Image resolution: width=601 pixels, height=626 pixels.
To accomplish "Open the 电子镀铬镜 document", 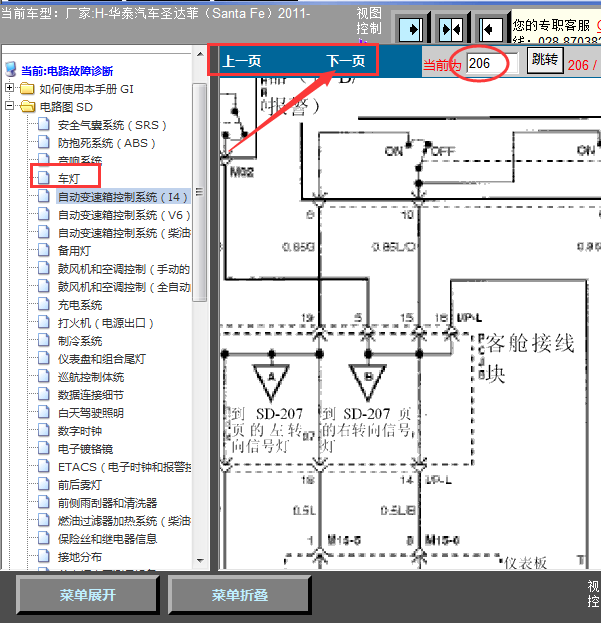I will pos(85,449).
